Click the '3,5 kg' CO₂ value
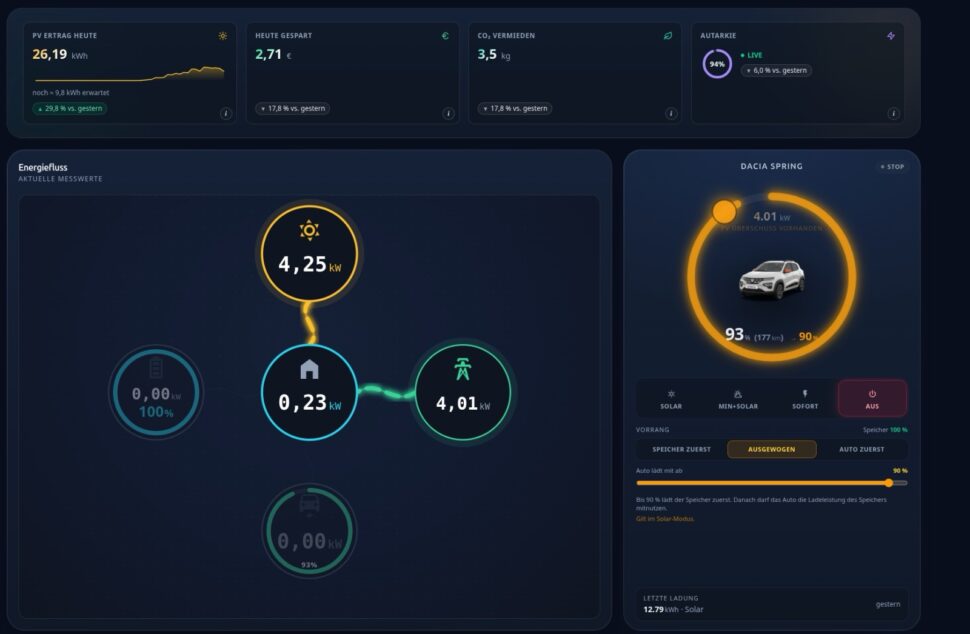This screenshot has height=634, width=970. tap(494, 54)
